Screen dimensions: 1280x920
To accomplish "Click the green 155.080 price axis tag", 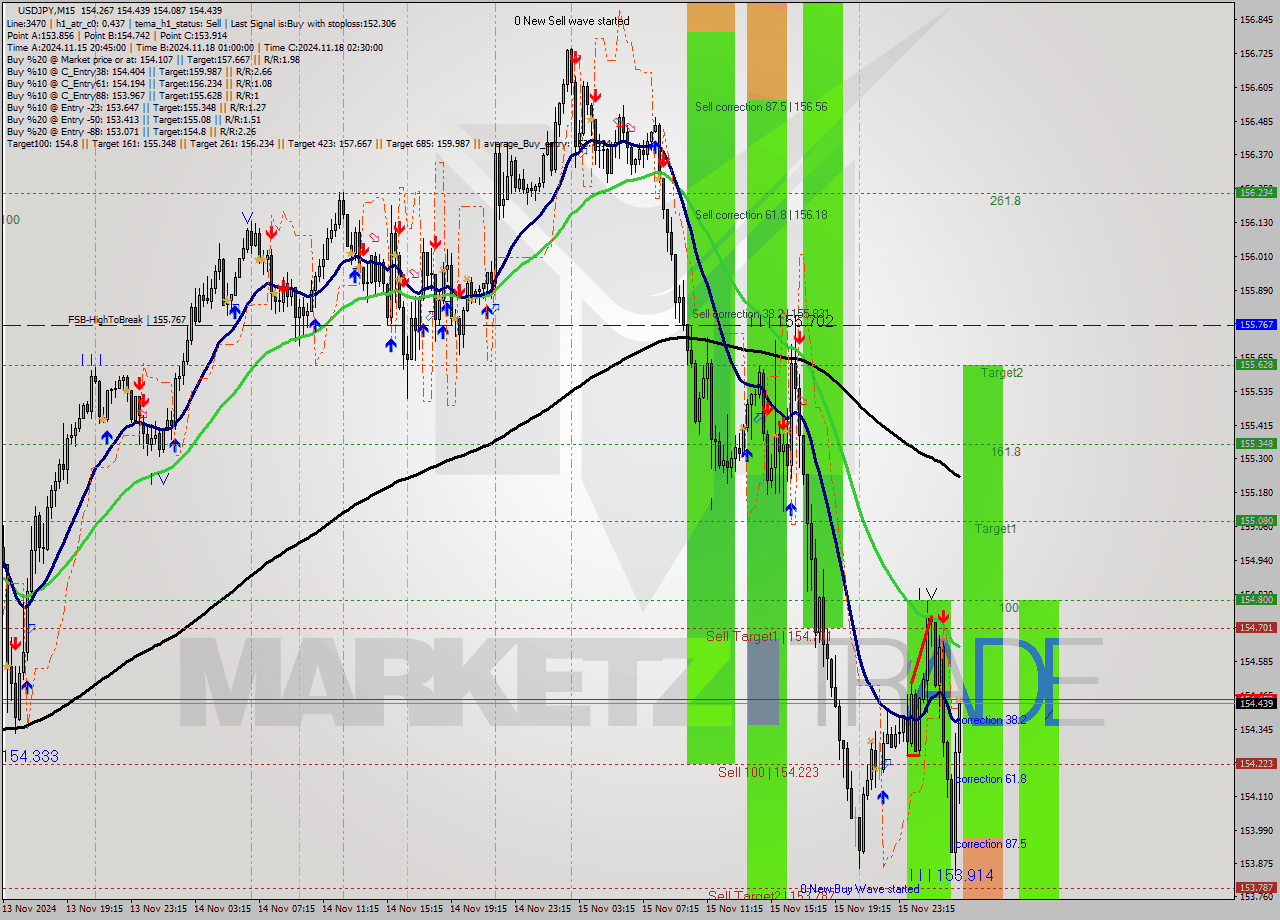I will 1256,520.
